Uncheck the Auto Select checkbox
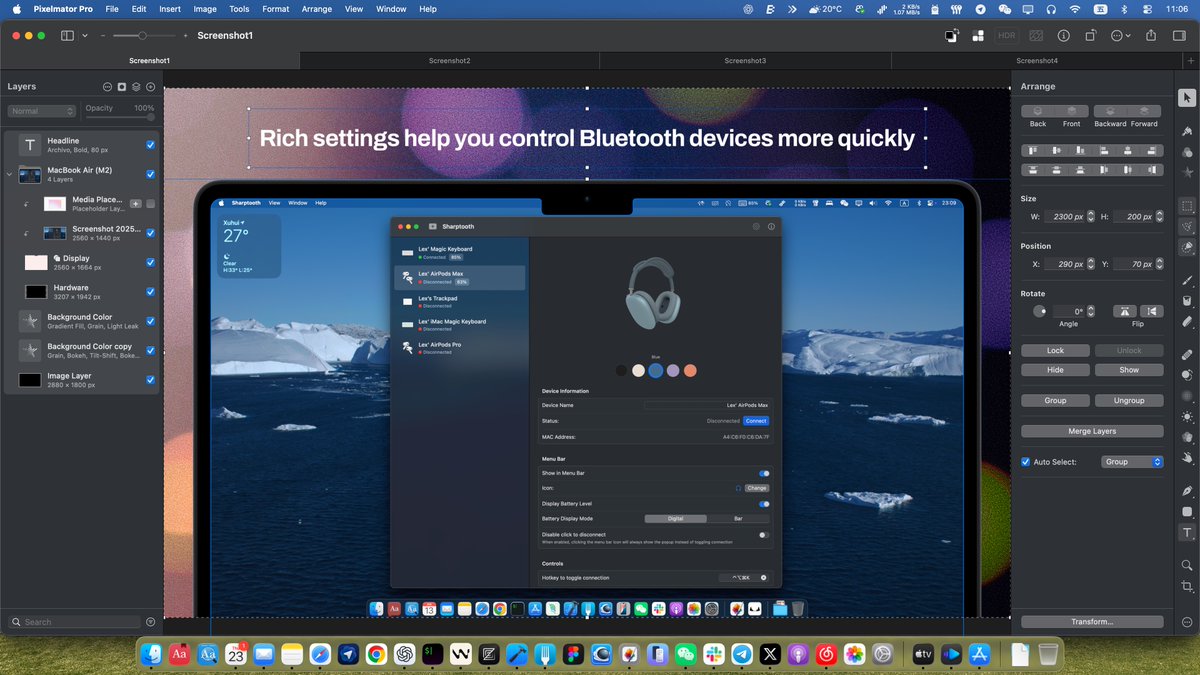This screenshot has height=675, width=1200. click(1025, 462)
